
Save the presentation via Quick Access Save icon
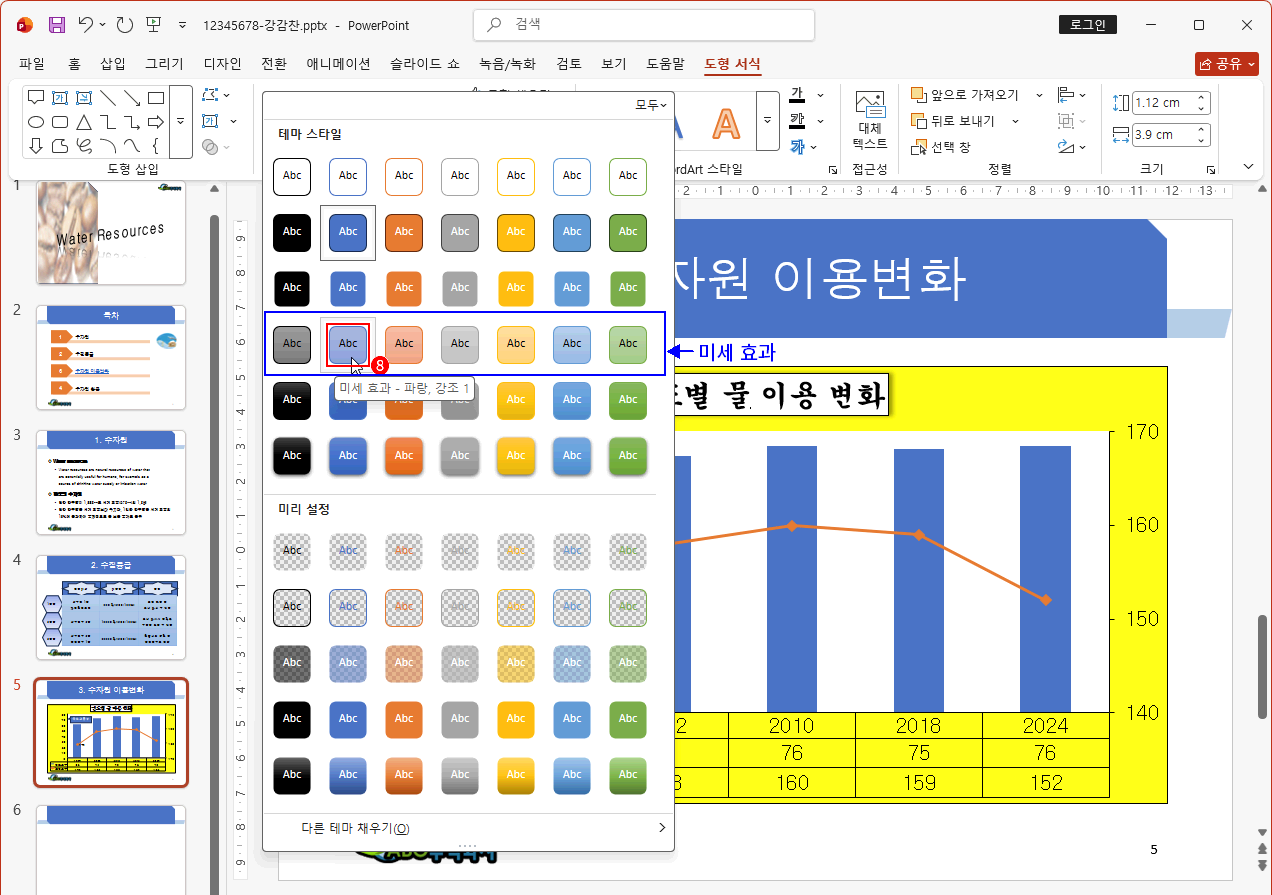pos(56,25)
